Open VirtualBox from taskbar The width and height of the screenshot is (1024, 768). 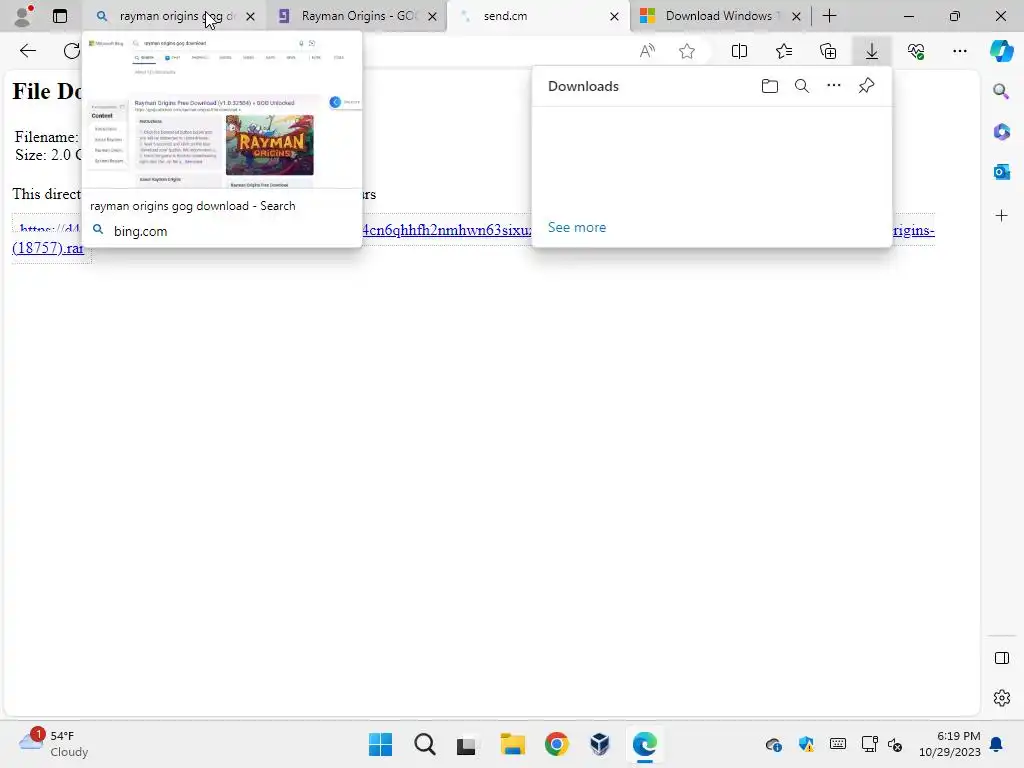tap(600, 744)
